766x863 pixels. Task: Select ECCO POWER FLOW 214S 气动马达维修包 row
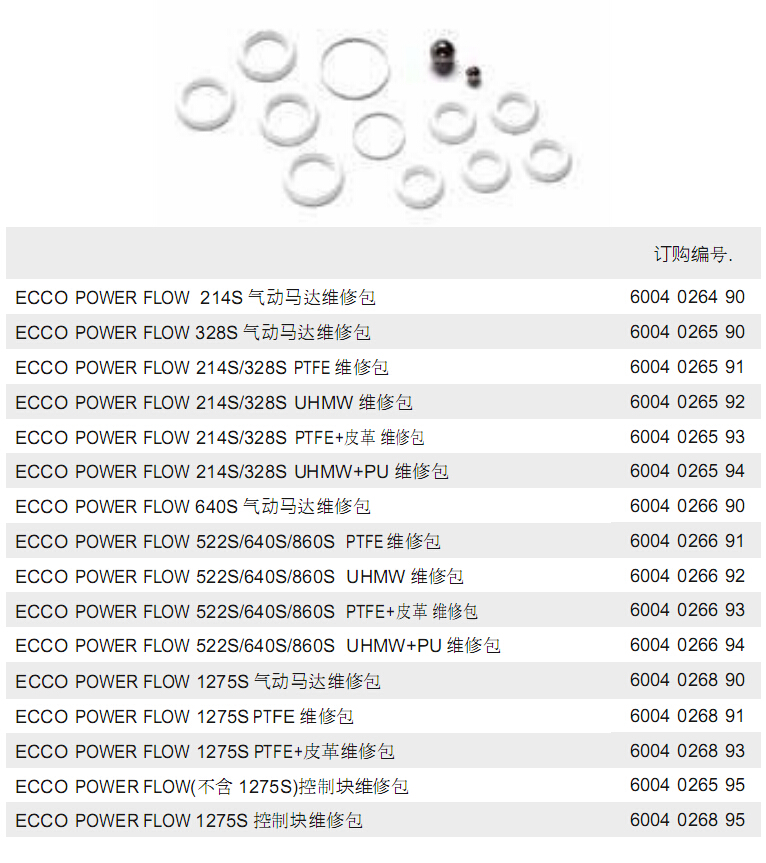[383, 297]
